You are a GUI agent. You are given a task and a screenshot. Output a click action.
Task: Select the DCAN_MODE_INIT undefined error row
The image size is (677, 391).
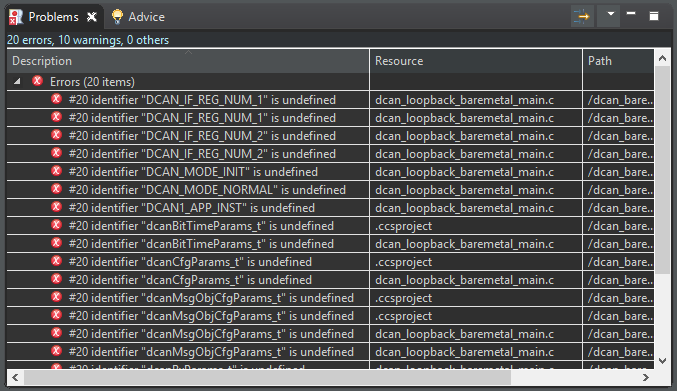(x=330, y=172)
